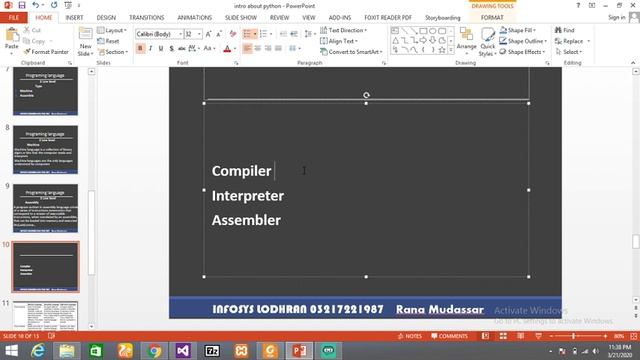Screen dimensions: 640x360
Task: Toggle the Notes pane in status bar
Action: (409, 336)
